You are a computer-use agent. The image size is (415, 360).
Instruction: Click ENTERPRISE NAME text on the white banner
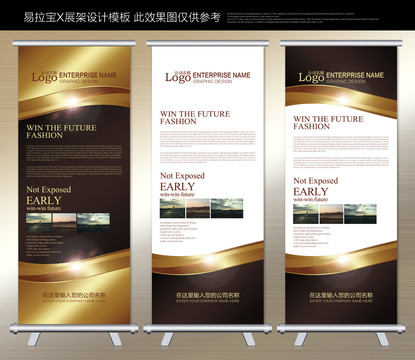pos(221,75)
